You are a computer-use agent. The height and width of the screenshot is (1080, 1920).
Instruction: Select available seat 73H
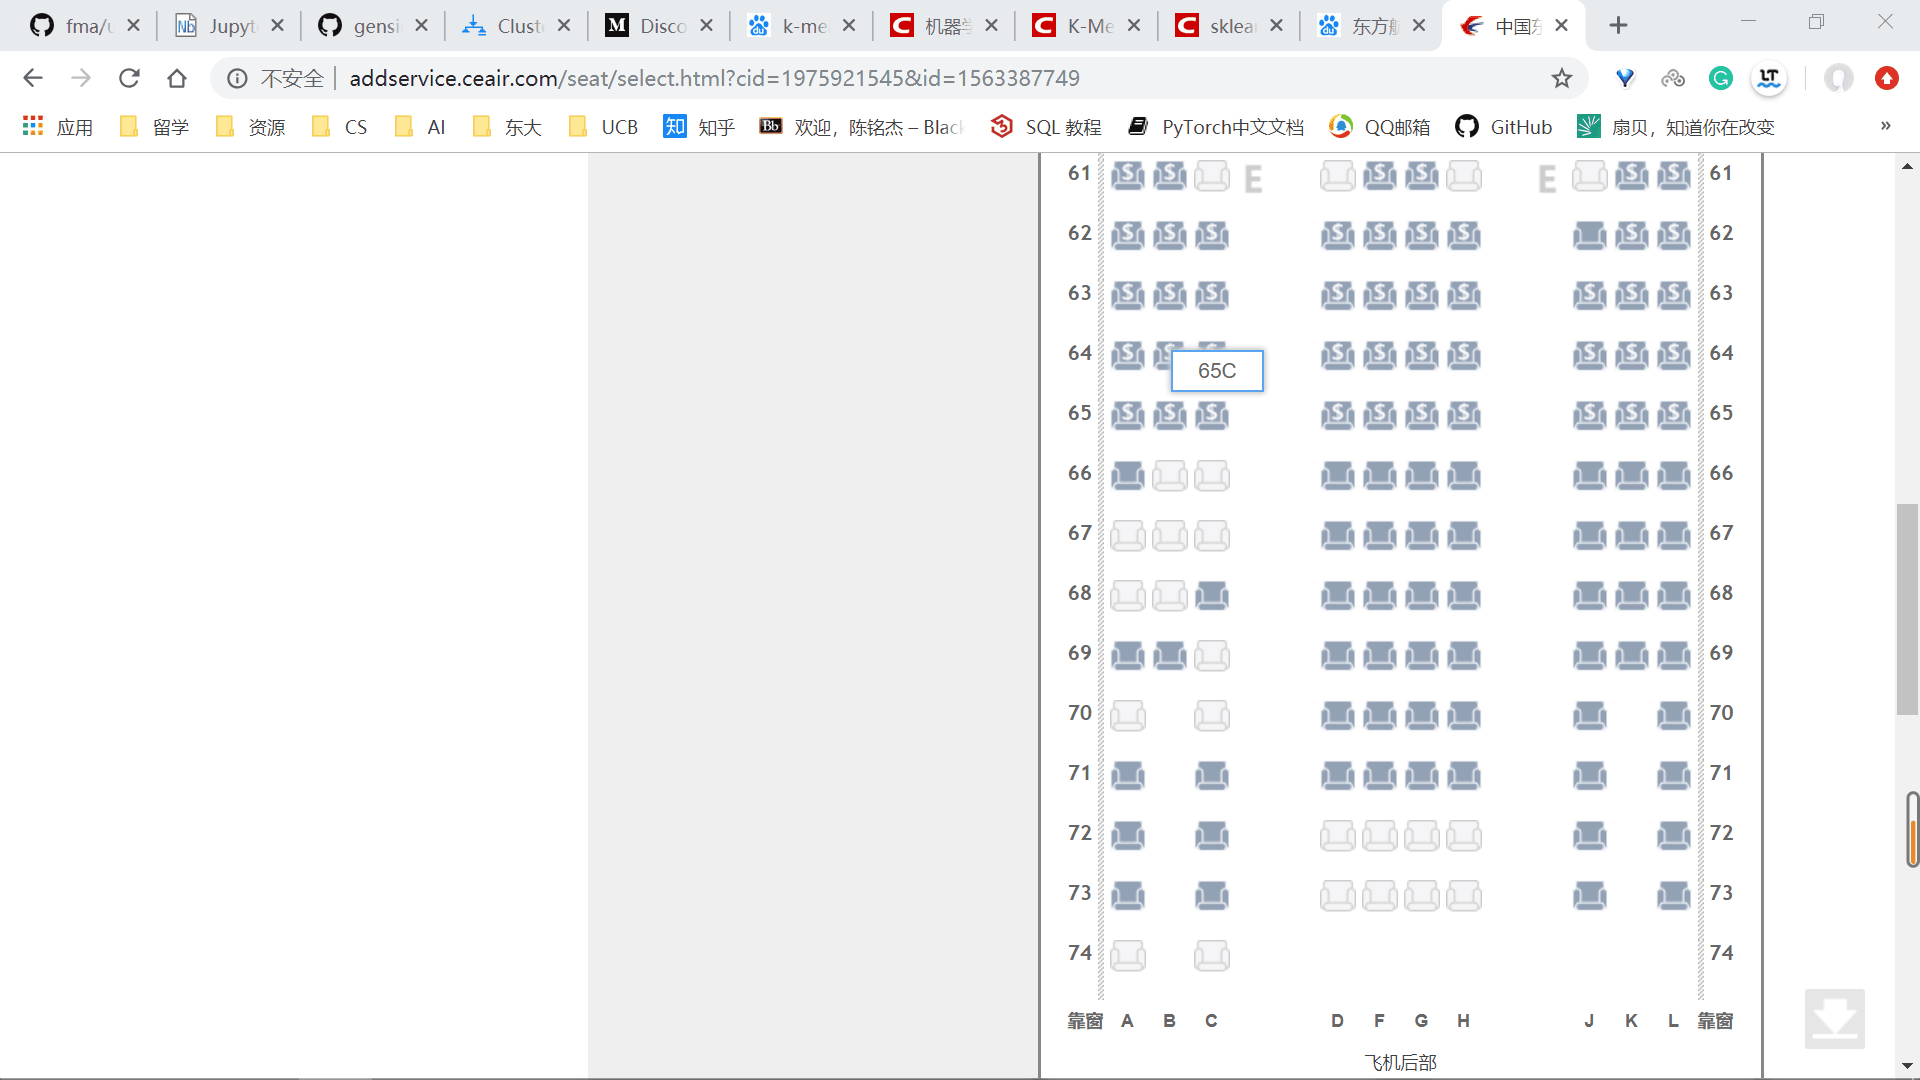(x=1463, y=896)
